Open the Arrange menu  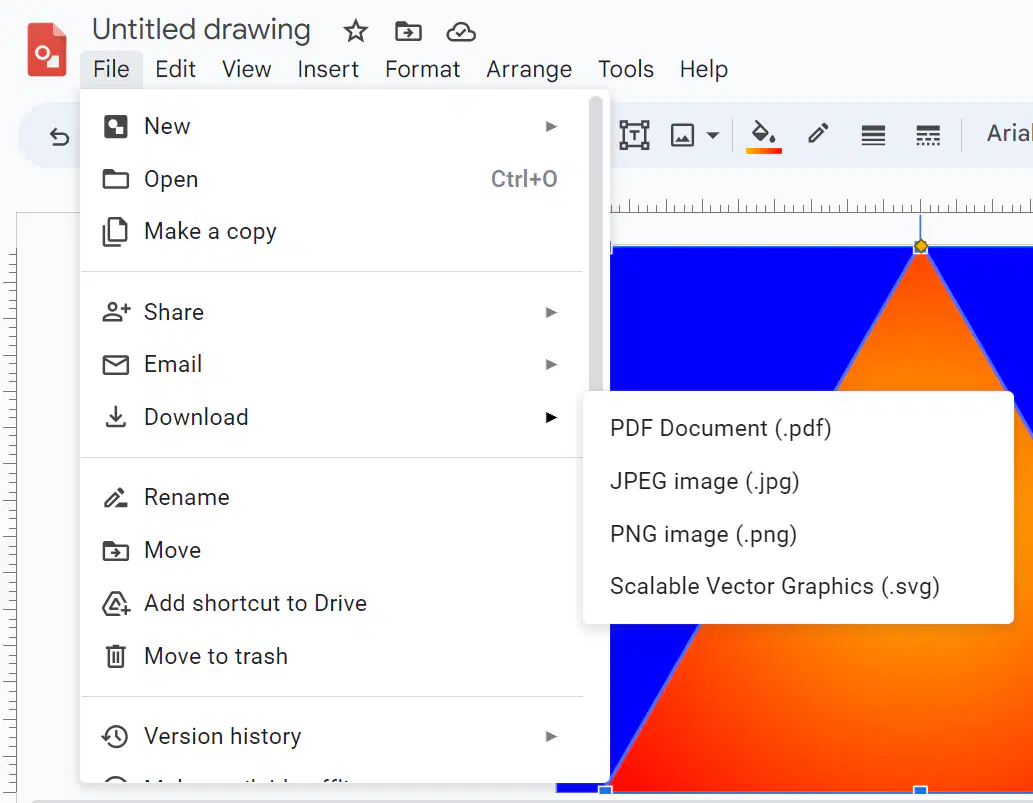click(x=529, y=69)
